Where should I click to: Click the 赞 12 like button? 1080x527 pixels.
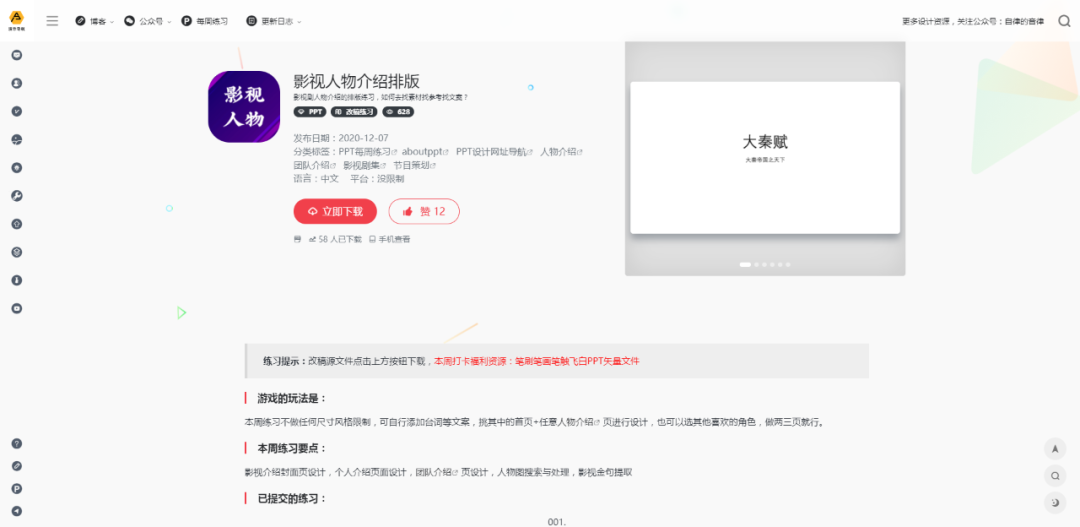(x=424, y=211)
